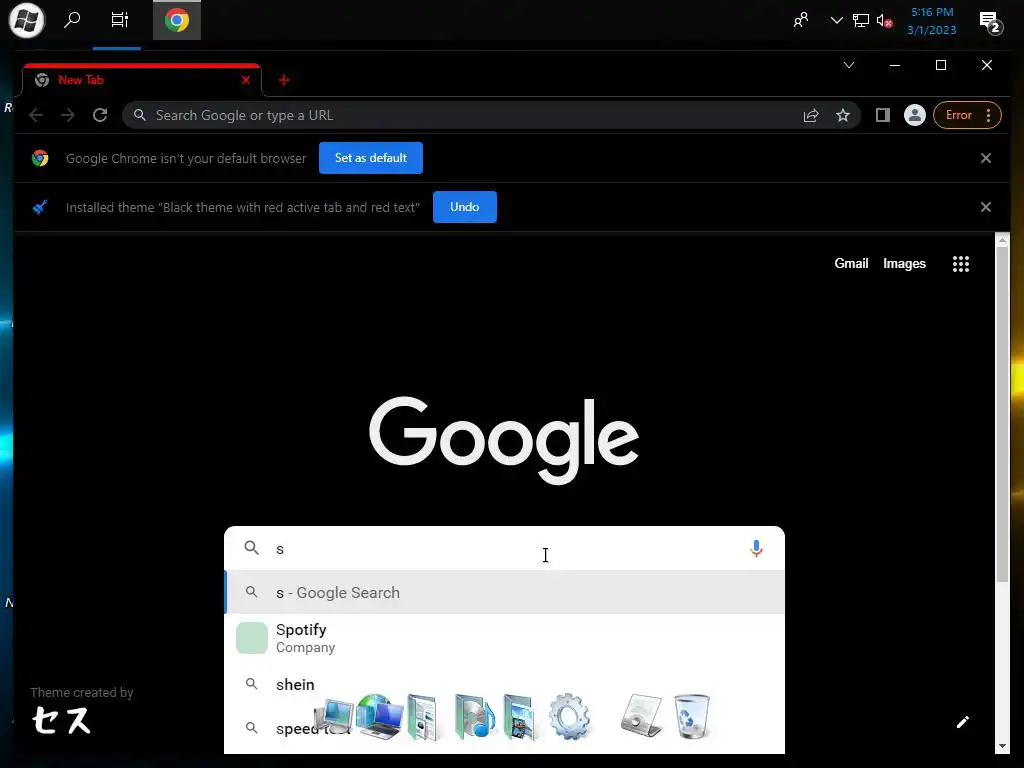Click the page scrollbar down arrow
Image resolution: width=1024 pixels, height=768 pixels.
(x=1002, y=746)
